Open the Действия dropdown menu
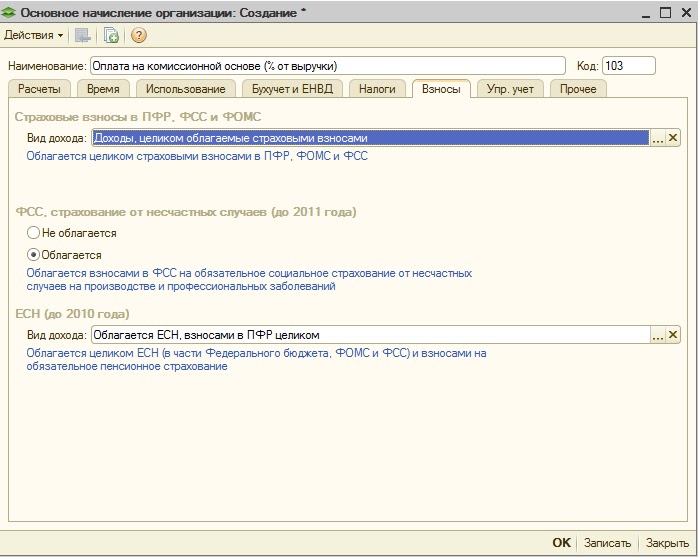This screenshot has height=557, width=698. (33, 35)
